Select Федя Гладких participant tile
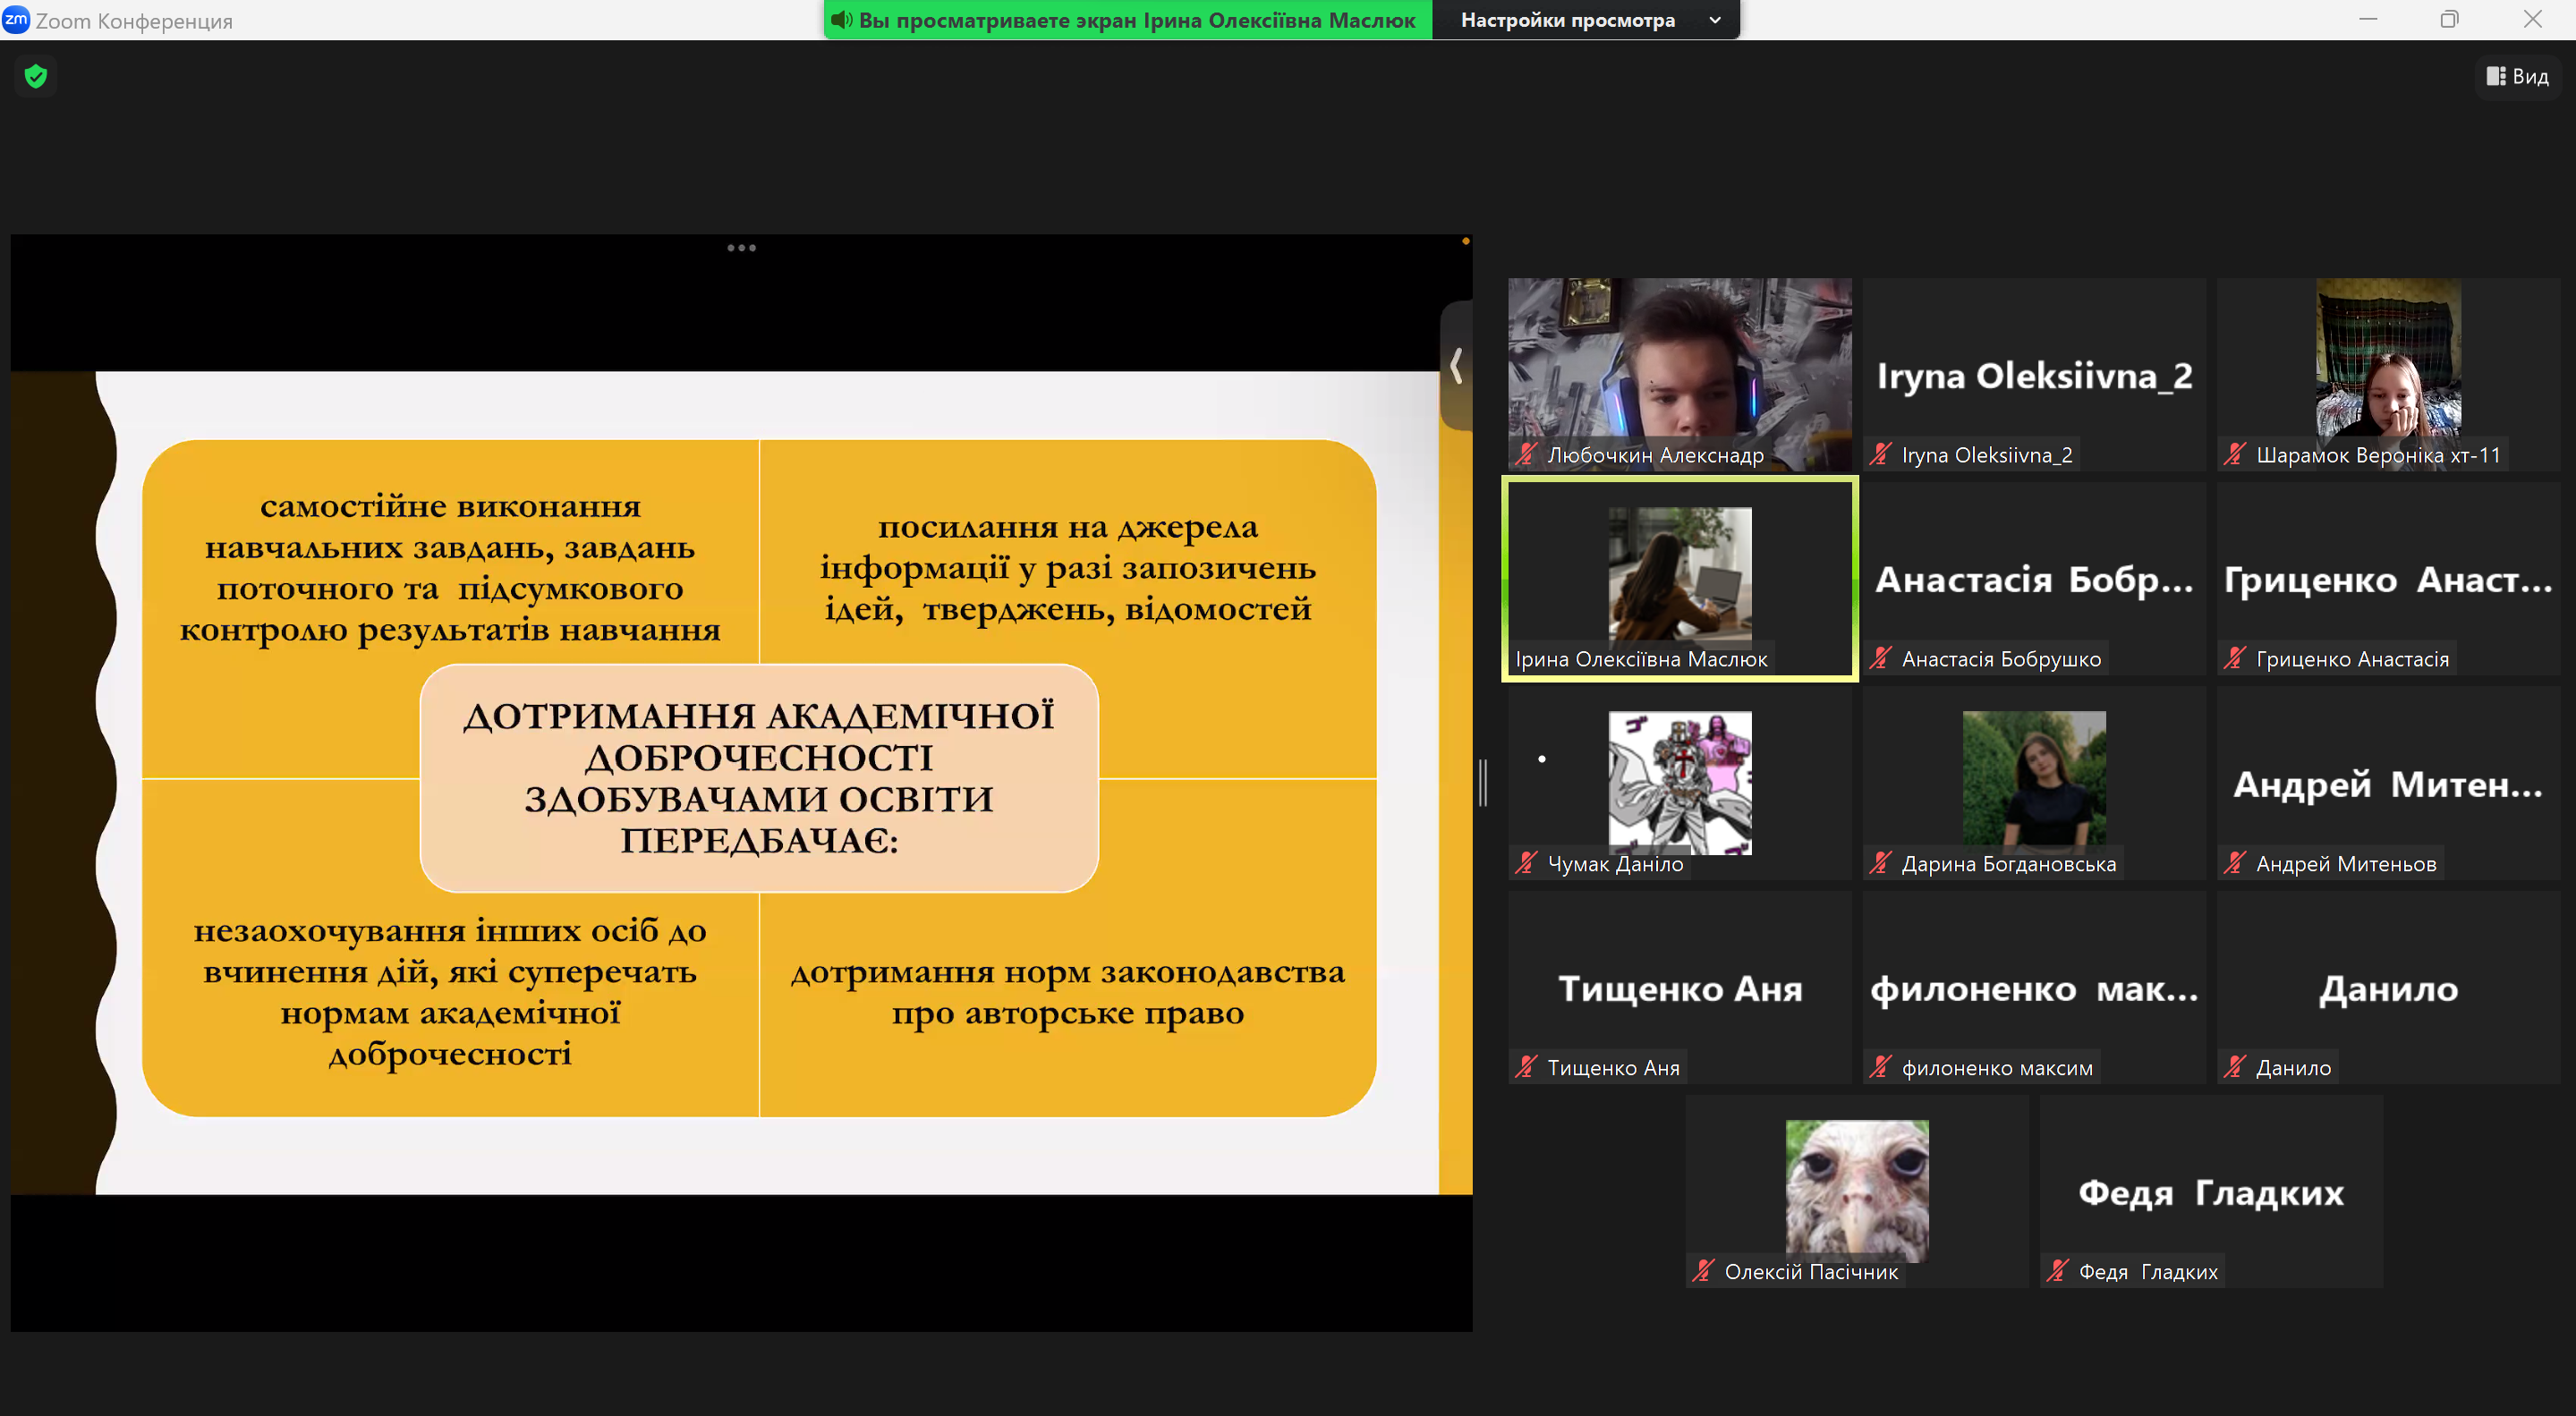Image resolution: width=2576 pixels, height=1416 pixels. click(2211, 1192)
